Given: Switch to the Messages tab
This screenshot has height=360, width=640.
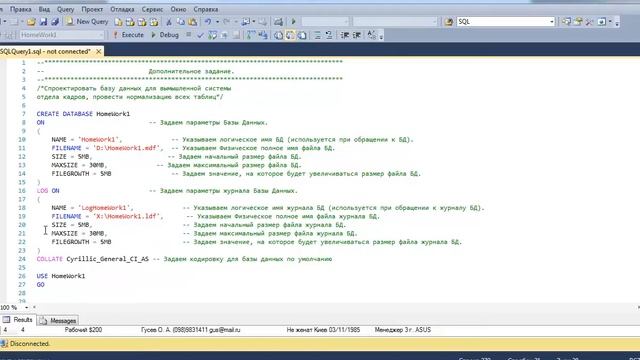Looking at the screenshot, I should click(x=58, y=320).
